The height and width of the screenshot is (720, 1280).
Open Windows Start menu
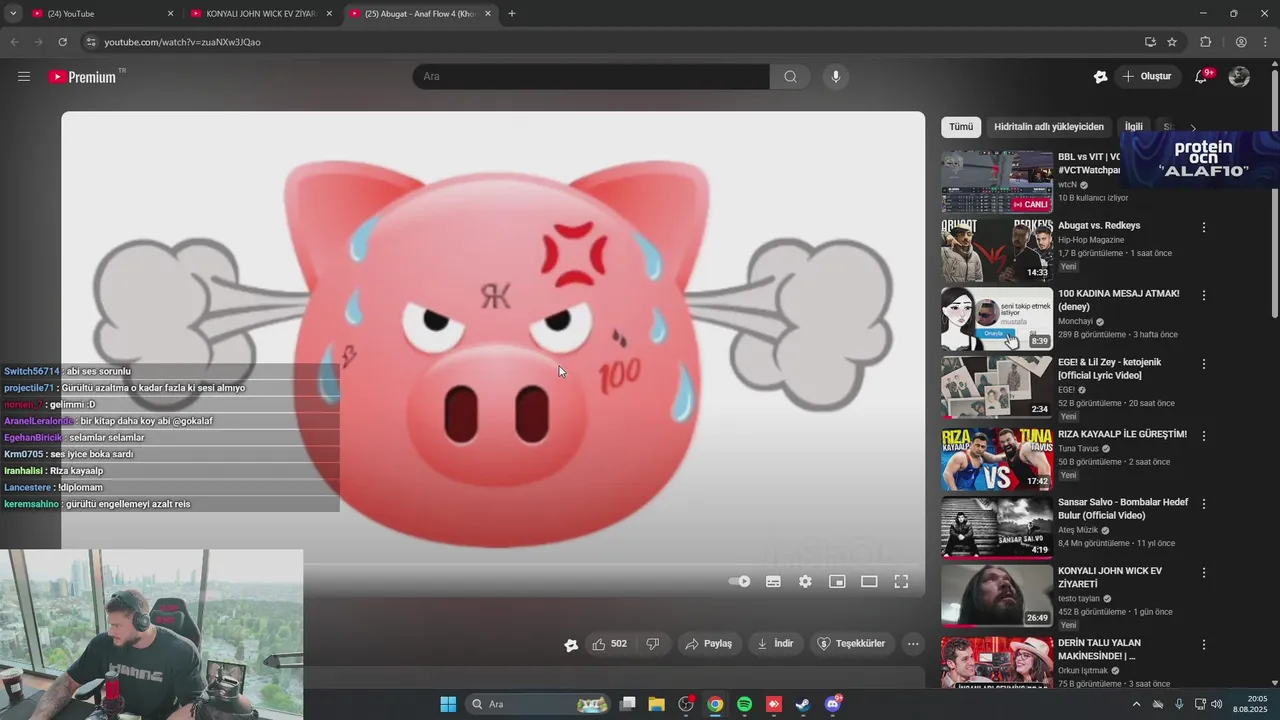coord(448,704)
